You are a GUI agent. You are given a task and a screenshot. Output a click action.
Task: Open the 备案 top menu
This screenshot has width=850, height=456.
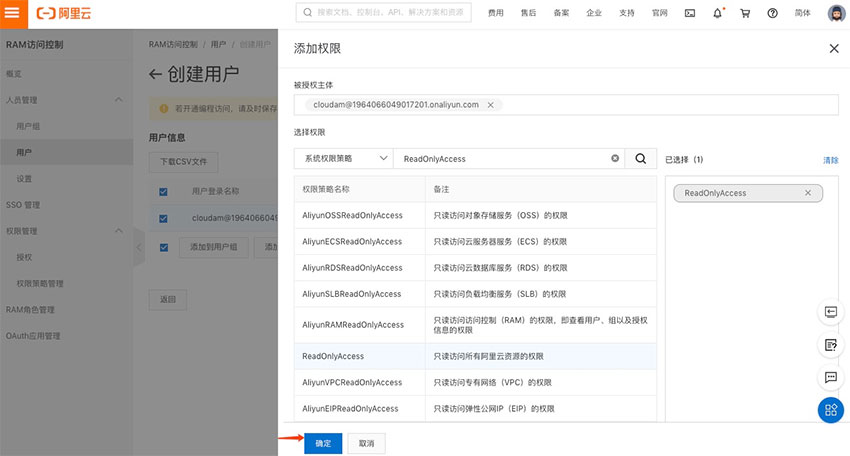[561, 13]
